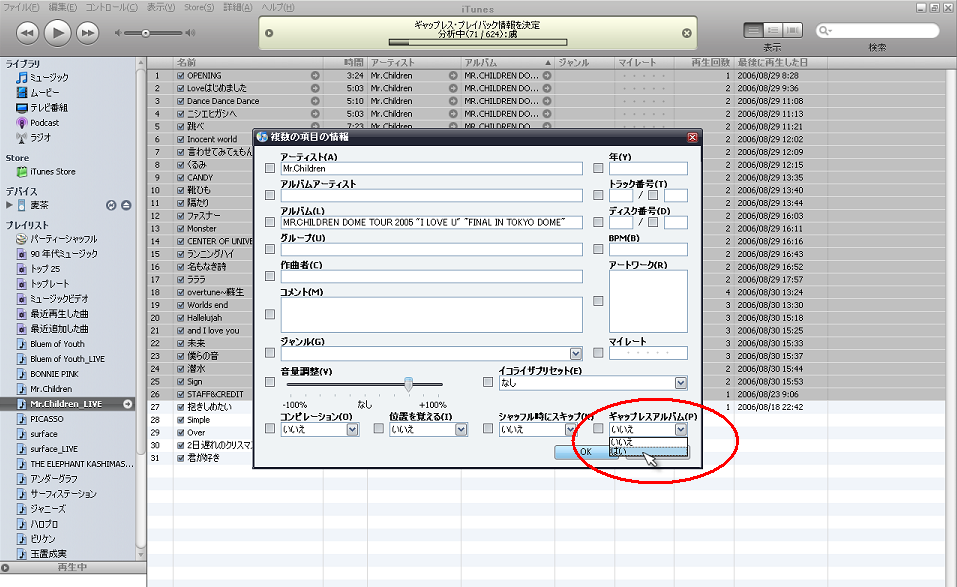Open the 編集(E) menu
Viewport: 957px width, 587px height.
tap(63, 7)
